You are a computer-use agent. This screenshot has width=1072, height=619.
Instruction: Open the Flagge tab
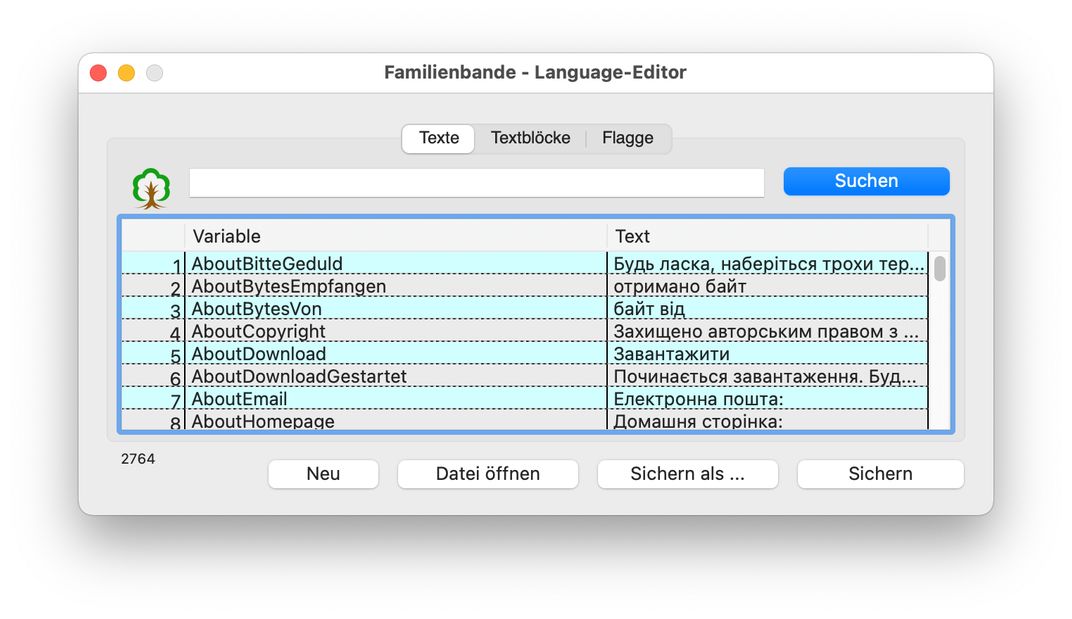[627, 138]
